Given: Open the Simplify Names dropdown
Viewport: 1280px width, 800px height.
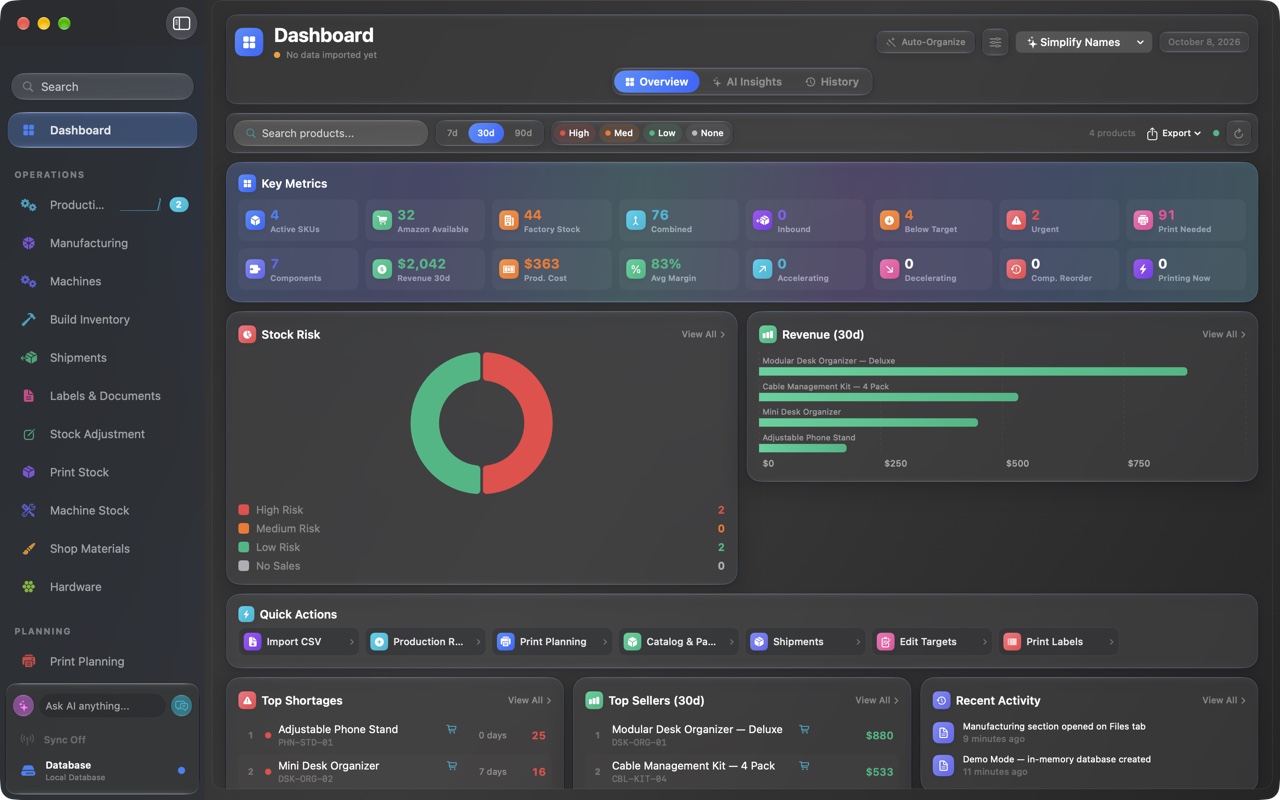Looking at the screenshot, I should [1084, 42].
